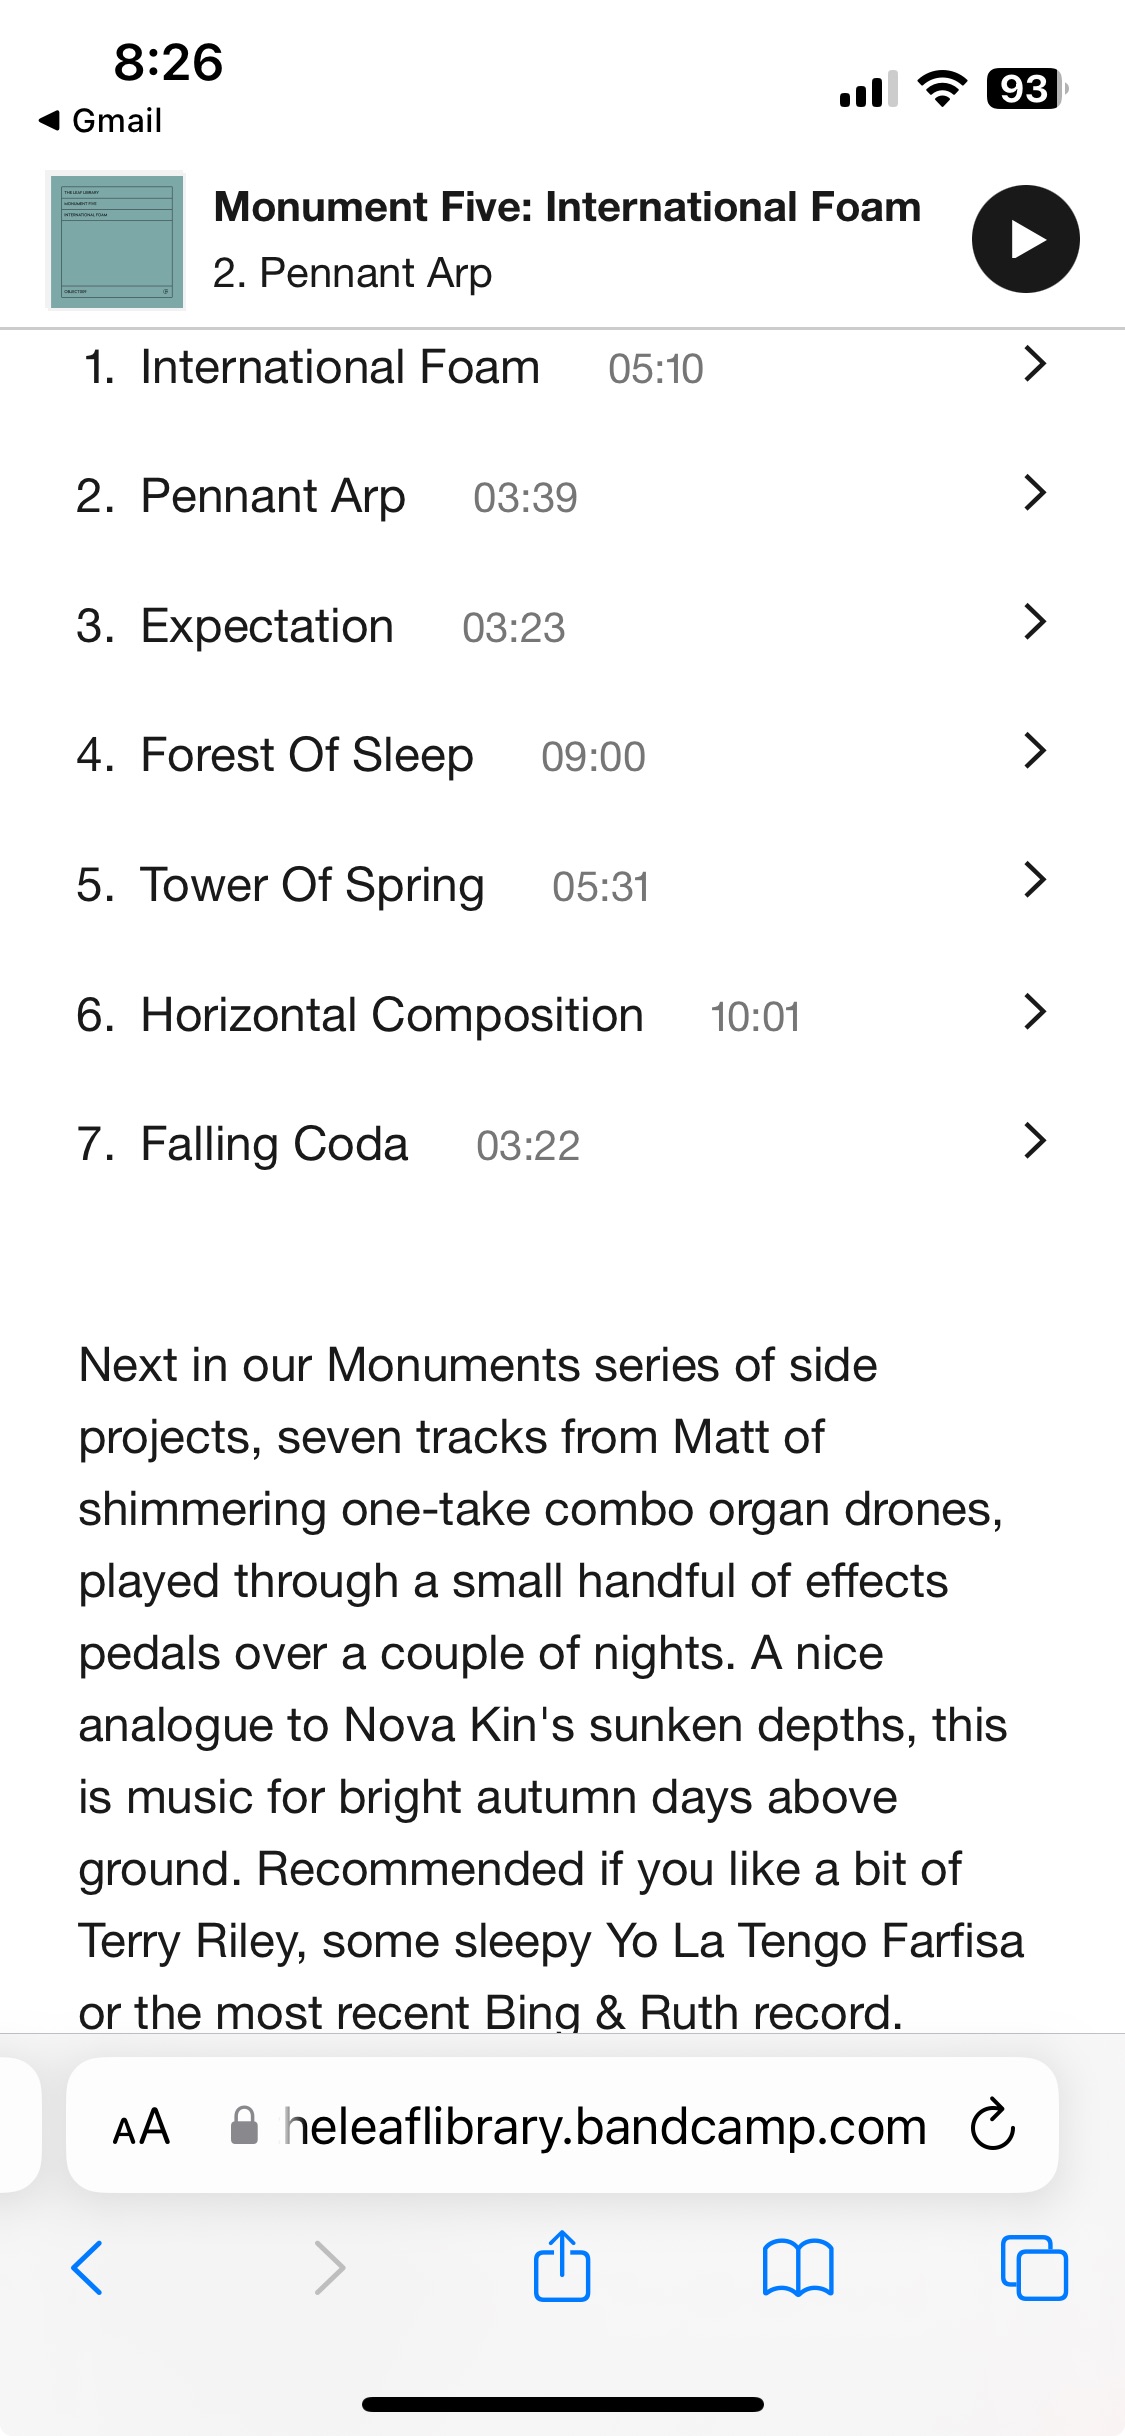Tap the Safari forward arrow

[x=329, y=2266]
